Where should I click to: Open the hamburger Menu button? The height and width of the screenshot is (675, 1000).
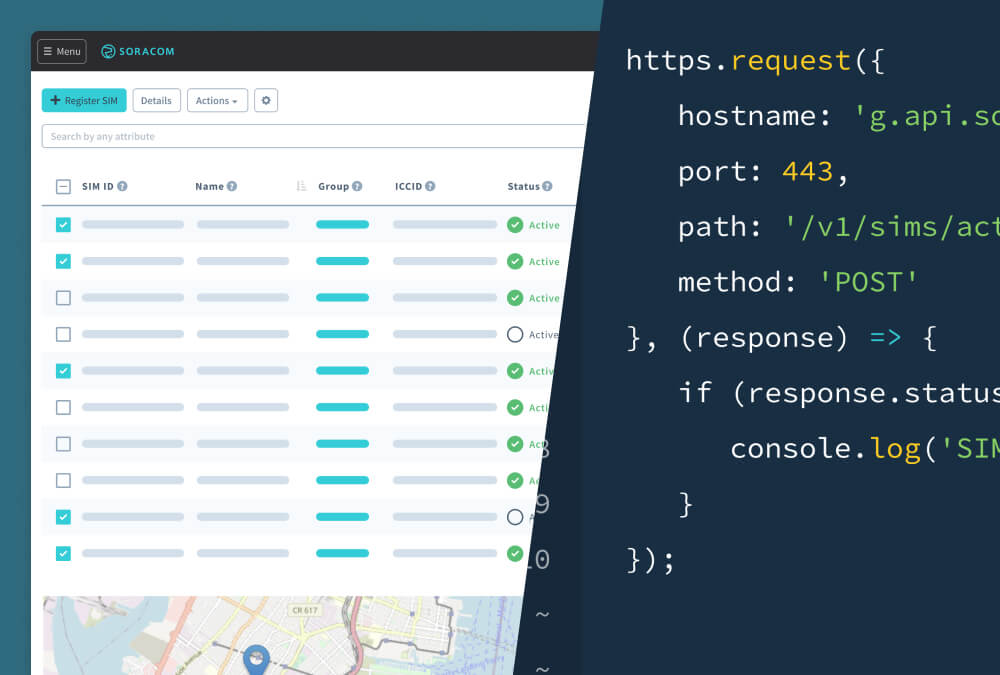(62, 51)
